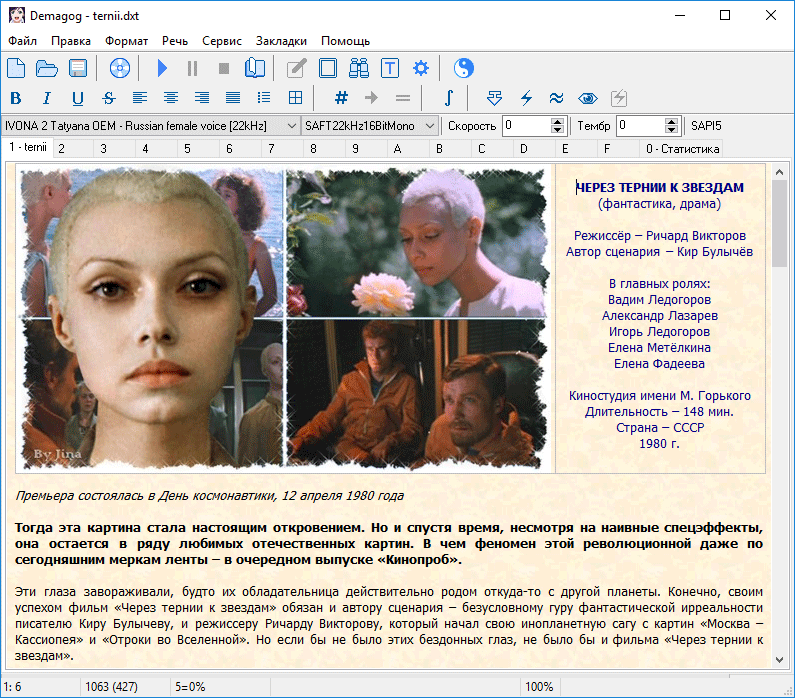Click the yin-yang icon
Image resolution: width=795 pixels, height=698 pixels.
pyautogui.click(x=463, y=68)
